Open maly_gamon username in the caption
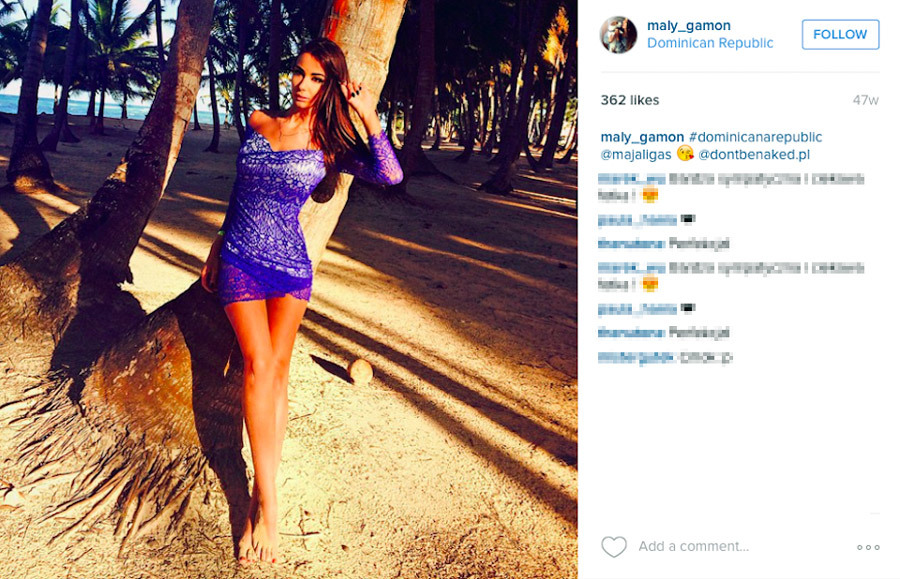This screenshot has height=579, width=900. click(x=642, y=137)
